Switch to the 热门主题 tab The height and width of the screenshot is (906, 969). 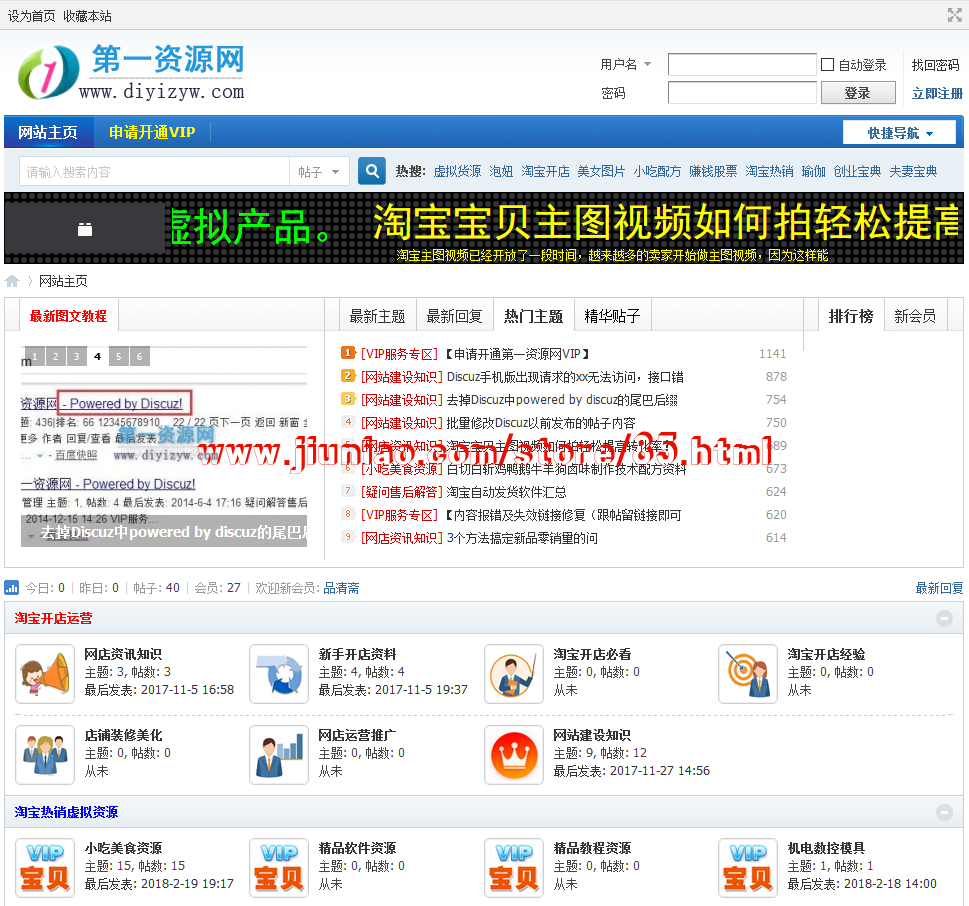pos(533,316)
